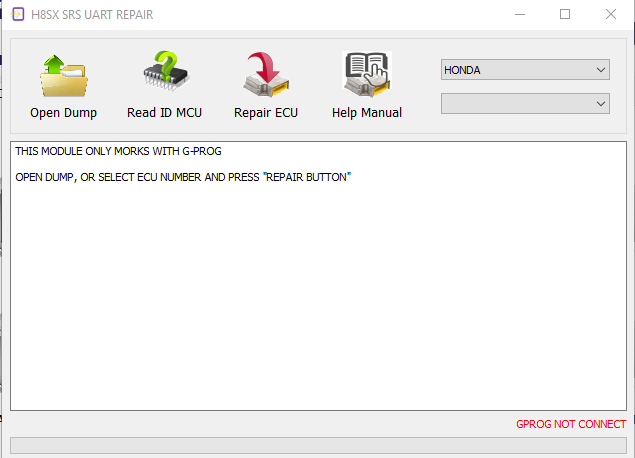
Task: Minimize the H8SX SRS UART REPAIR window
Action: (520, 15)
